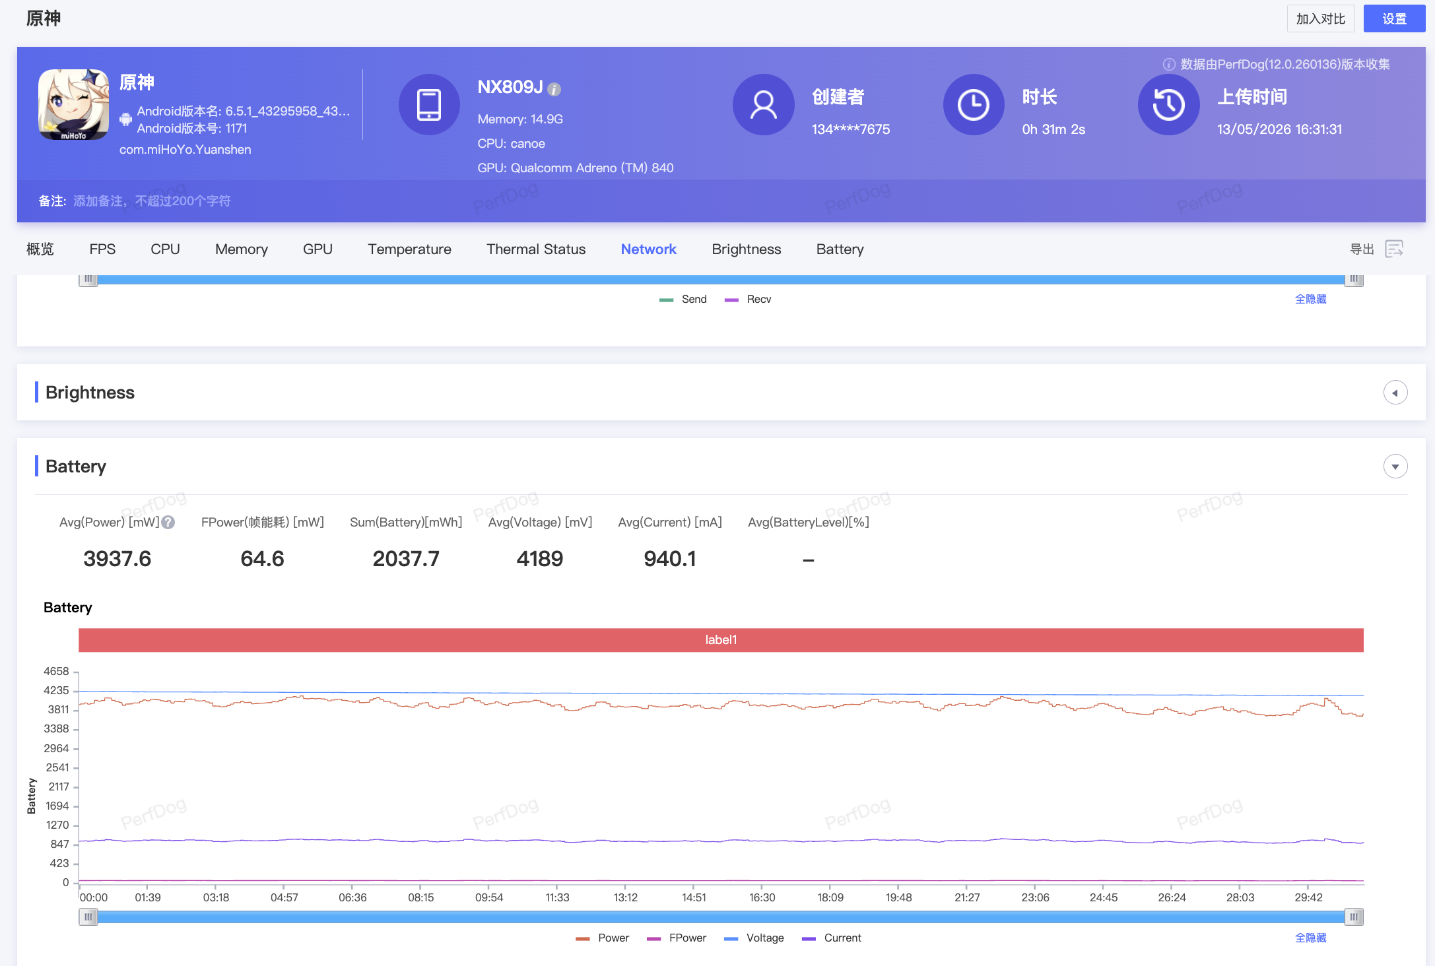Click the Avg(BatteryLevel)[%] label
This screenshot has width=1435, height=966.
click(809, 522)
